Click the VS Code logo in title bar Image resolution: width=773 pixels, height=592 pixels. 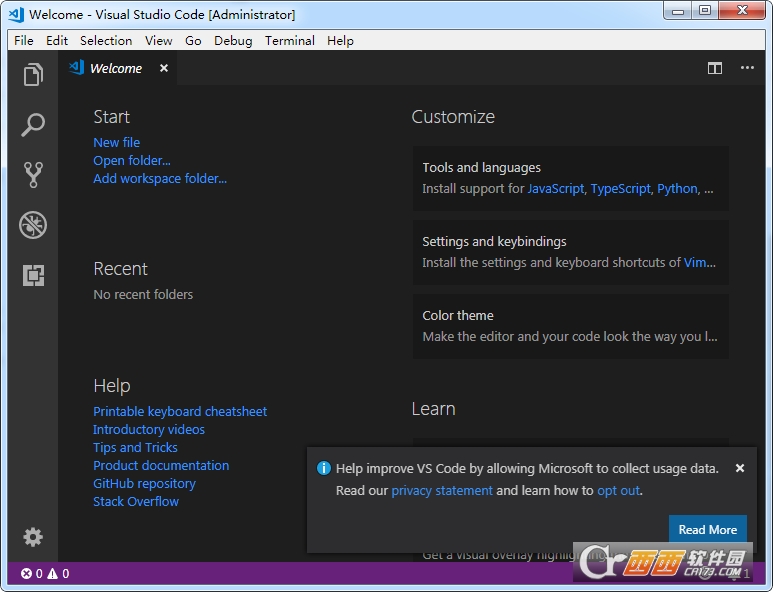(16, 15)
